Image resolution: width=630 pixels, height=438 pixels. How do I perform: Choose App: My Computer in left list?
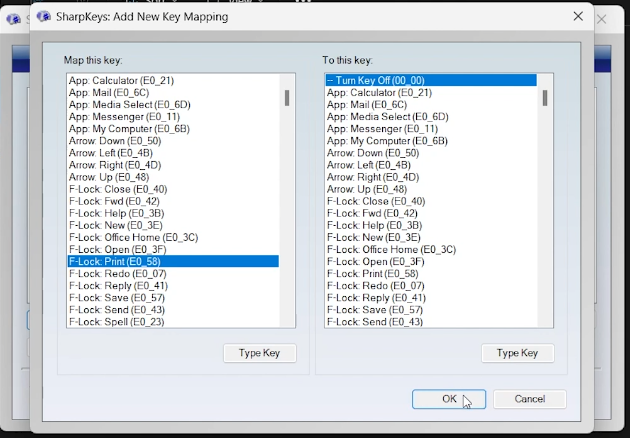coord(128,128)
